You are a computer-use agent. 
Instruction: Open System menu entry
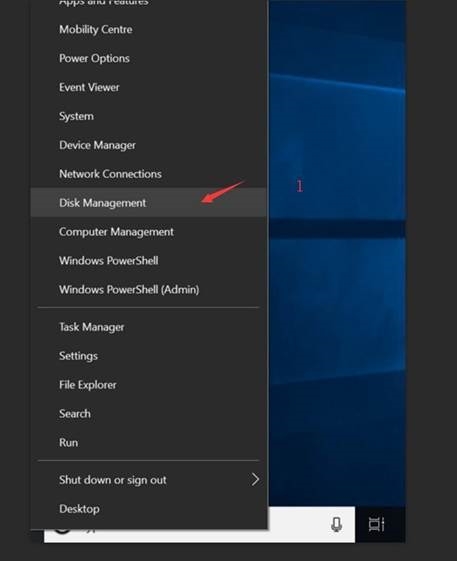149,116
